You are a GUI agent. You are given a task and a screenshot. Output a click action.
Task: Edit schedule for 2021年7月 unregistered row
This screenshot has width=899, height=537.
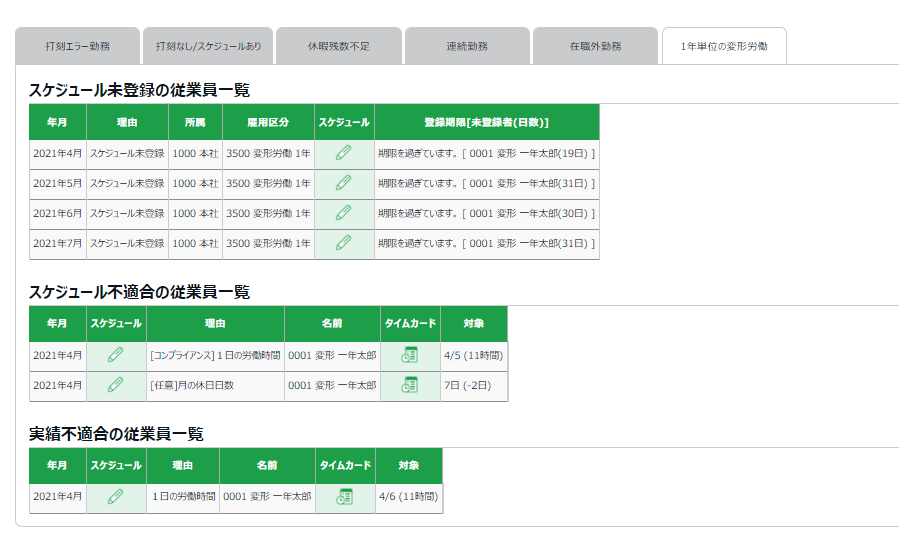click(x=343, y=242)
